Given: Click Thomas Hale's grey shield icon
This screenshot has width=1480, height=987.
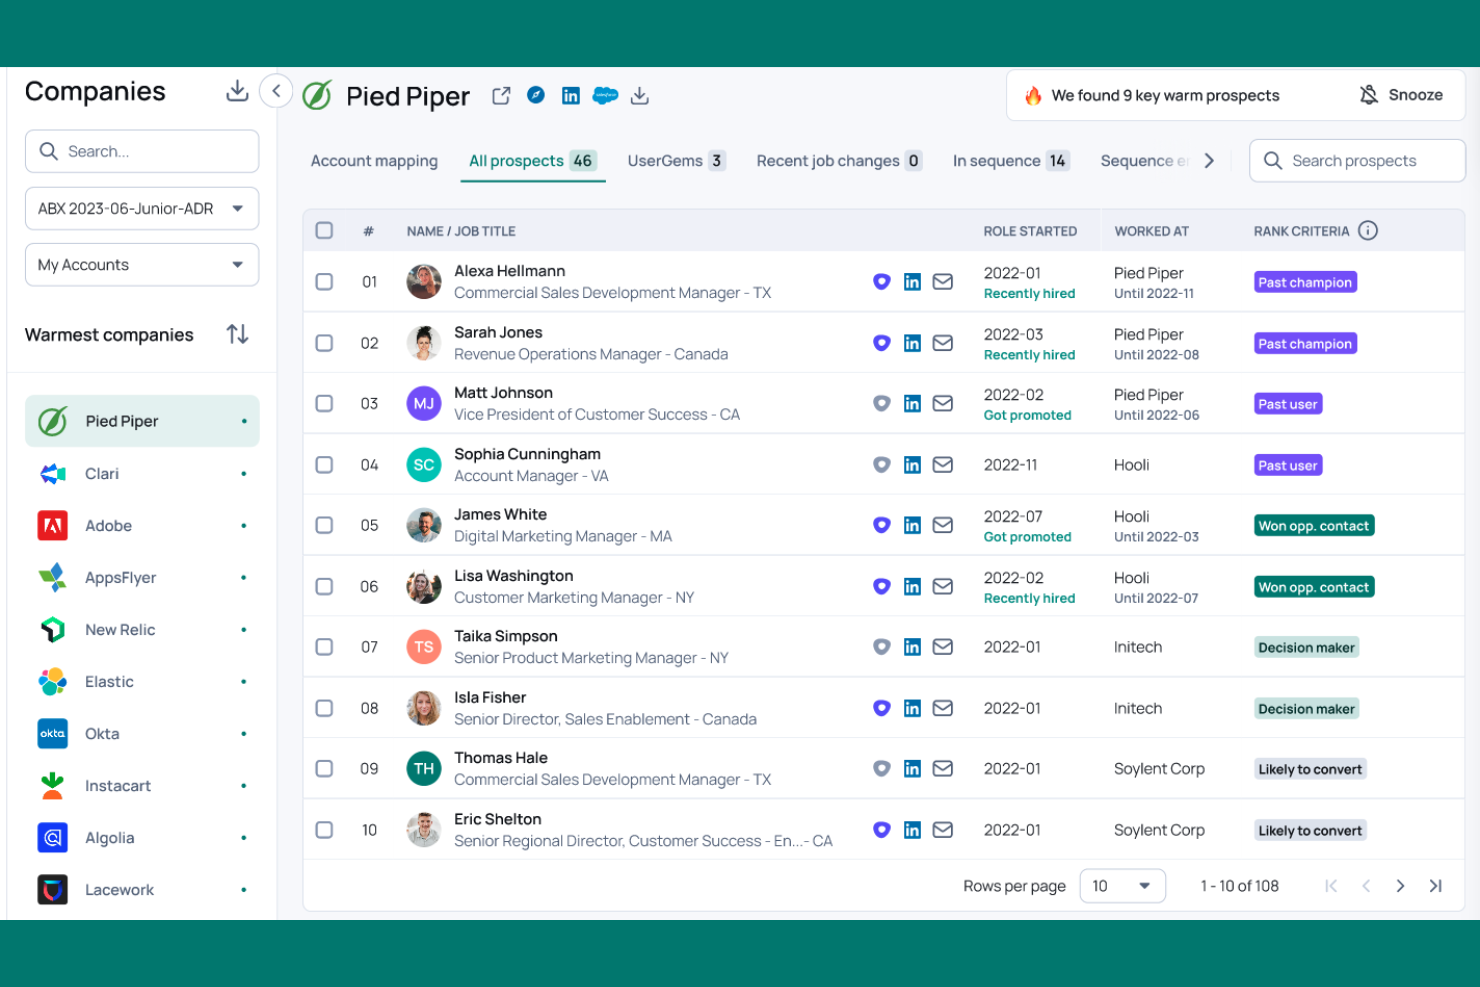Looking at the screenshot, I should point(881,769).
